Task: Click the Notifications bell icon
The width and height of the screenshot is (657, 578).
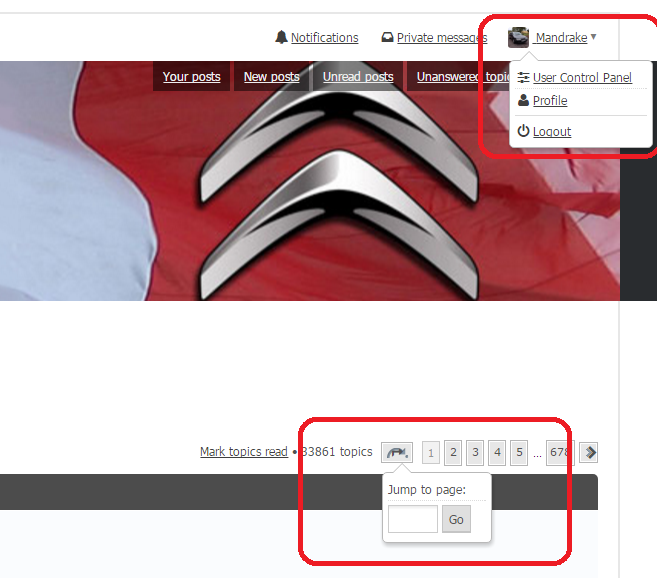Action: click(x=281, y=37)
